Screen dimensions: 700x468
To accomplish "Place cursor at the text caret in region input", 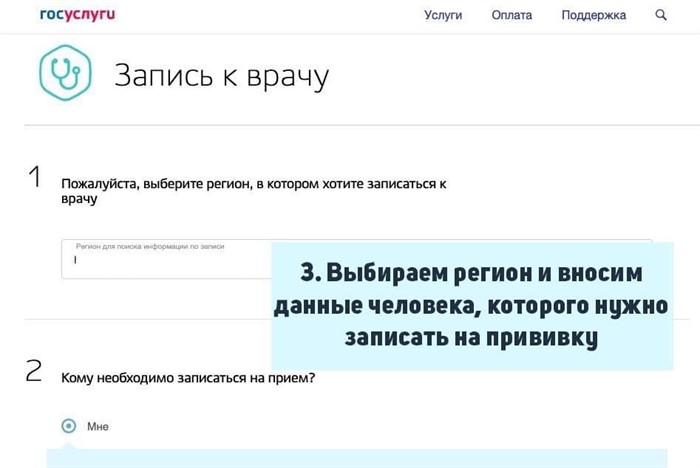I will point(75,262).
